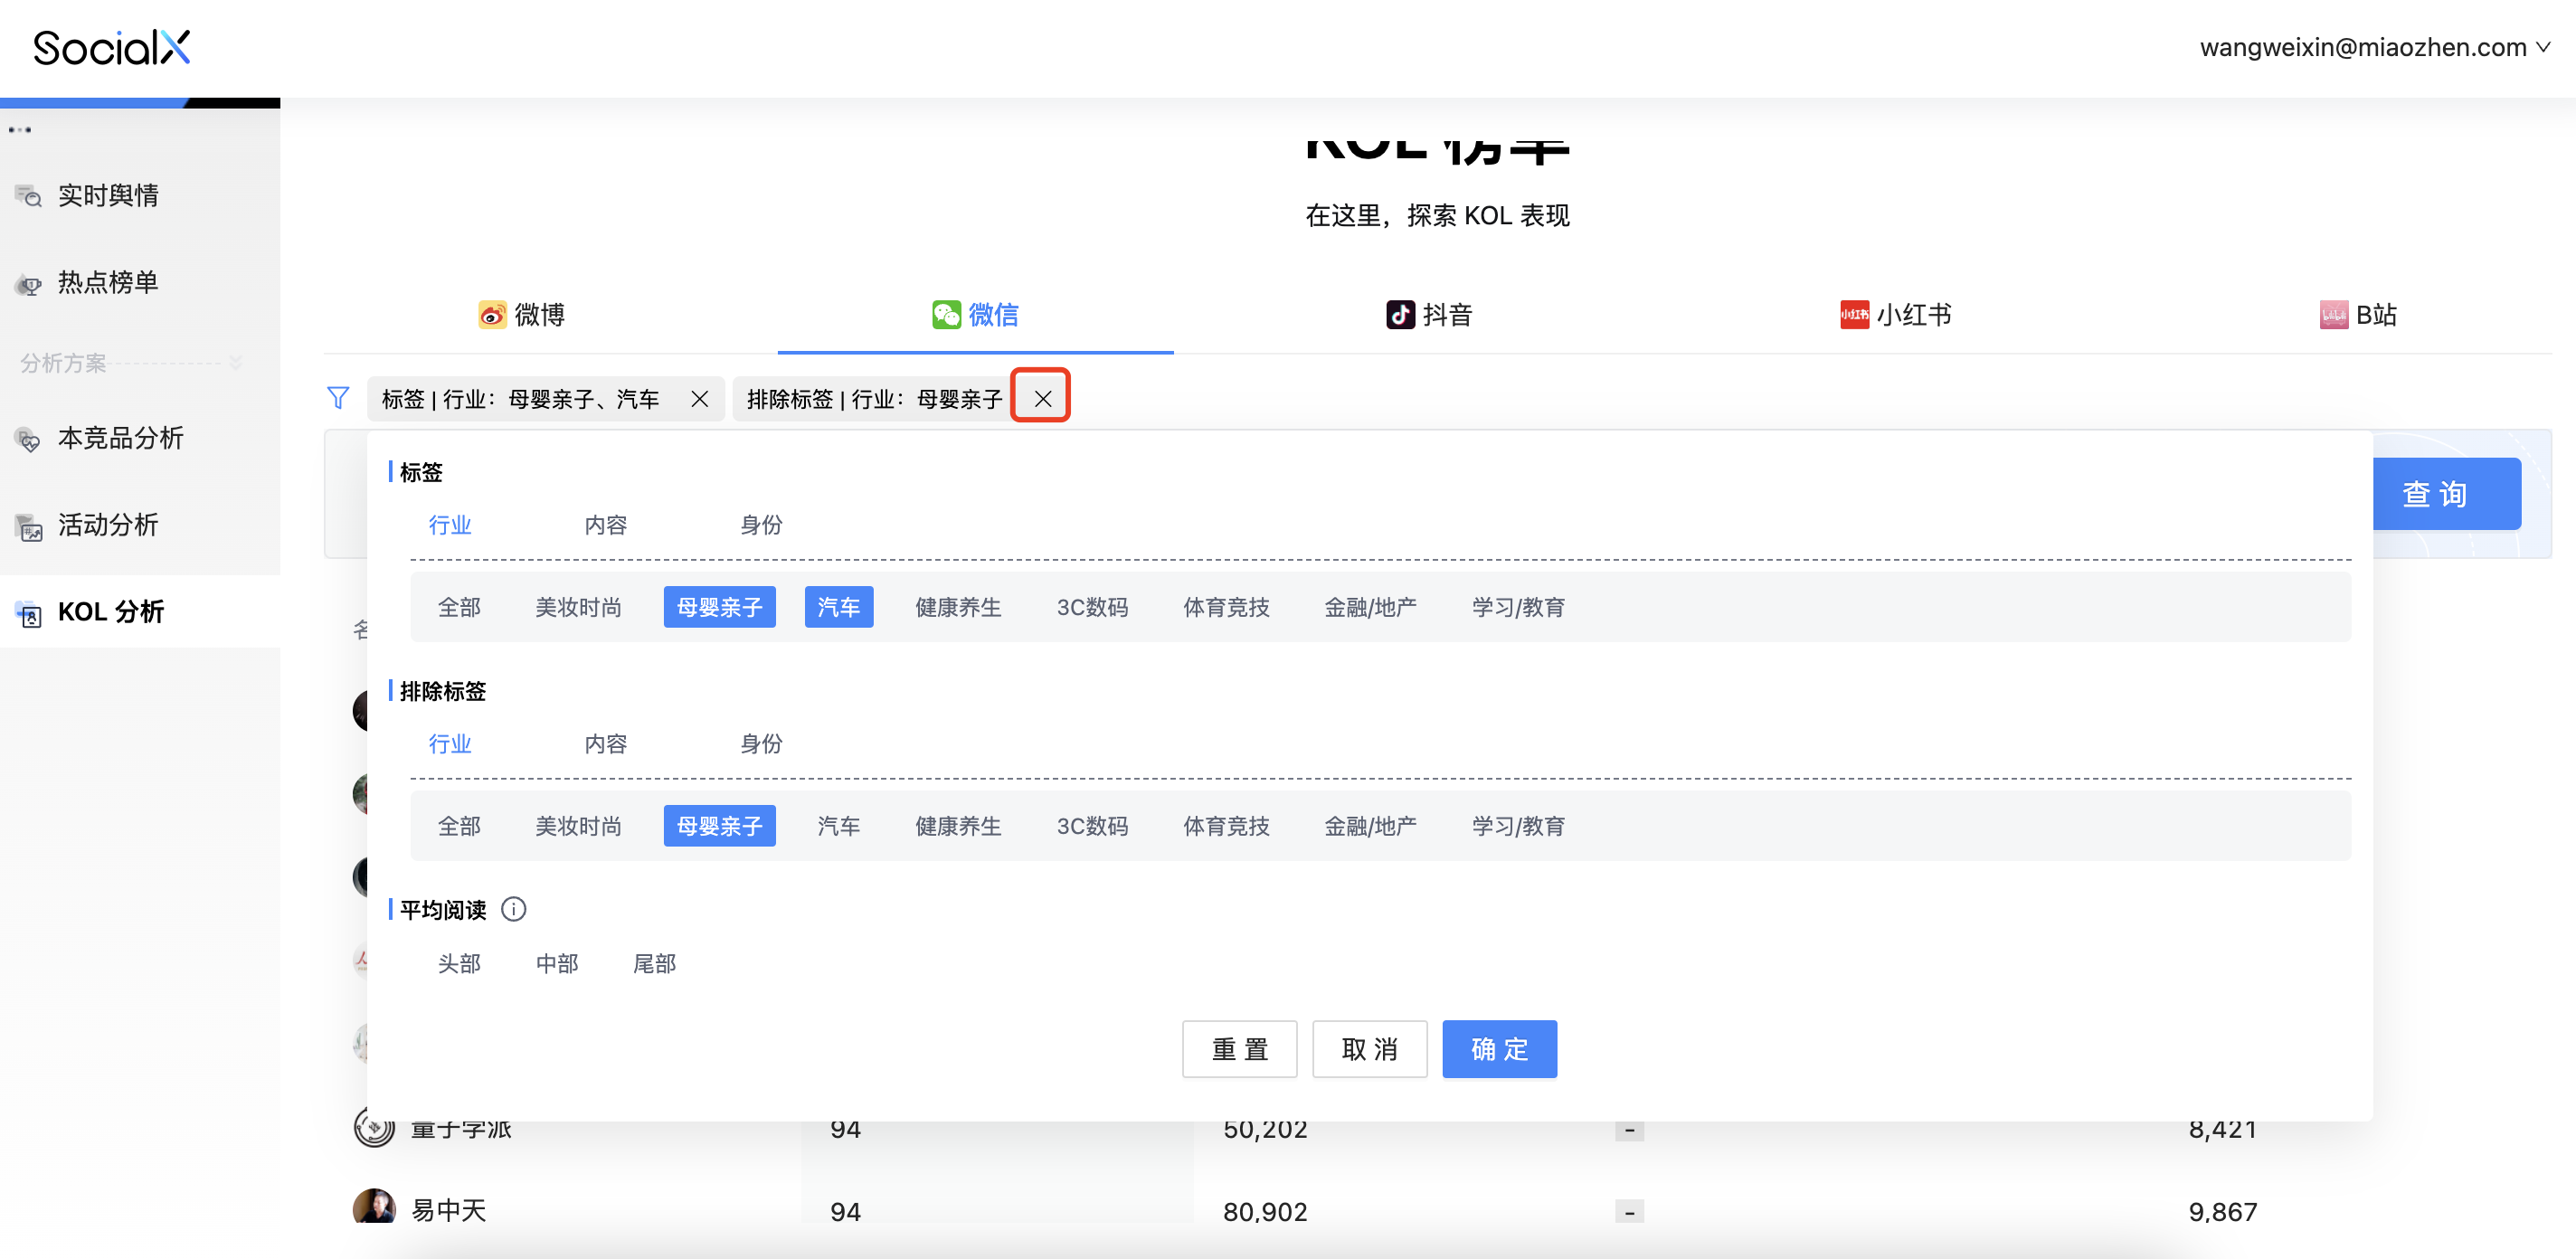
Task: Toggle 健康养生 in 排除标签 options
Action: click(x=958, y=826)
